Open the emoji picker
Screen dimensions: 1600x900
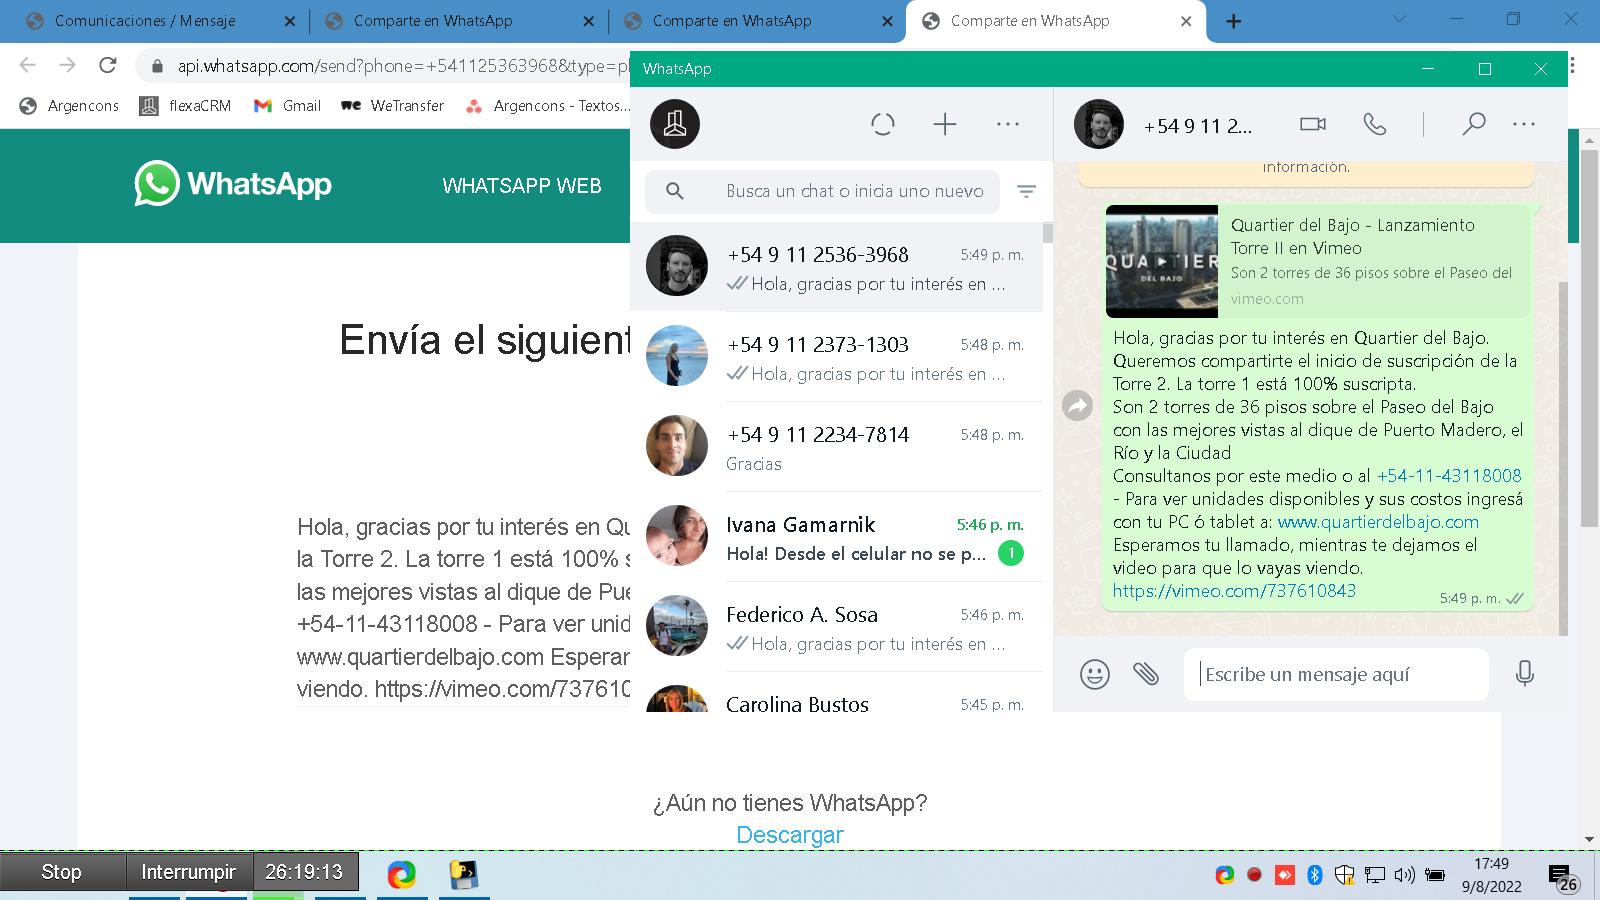1095,674
